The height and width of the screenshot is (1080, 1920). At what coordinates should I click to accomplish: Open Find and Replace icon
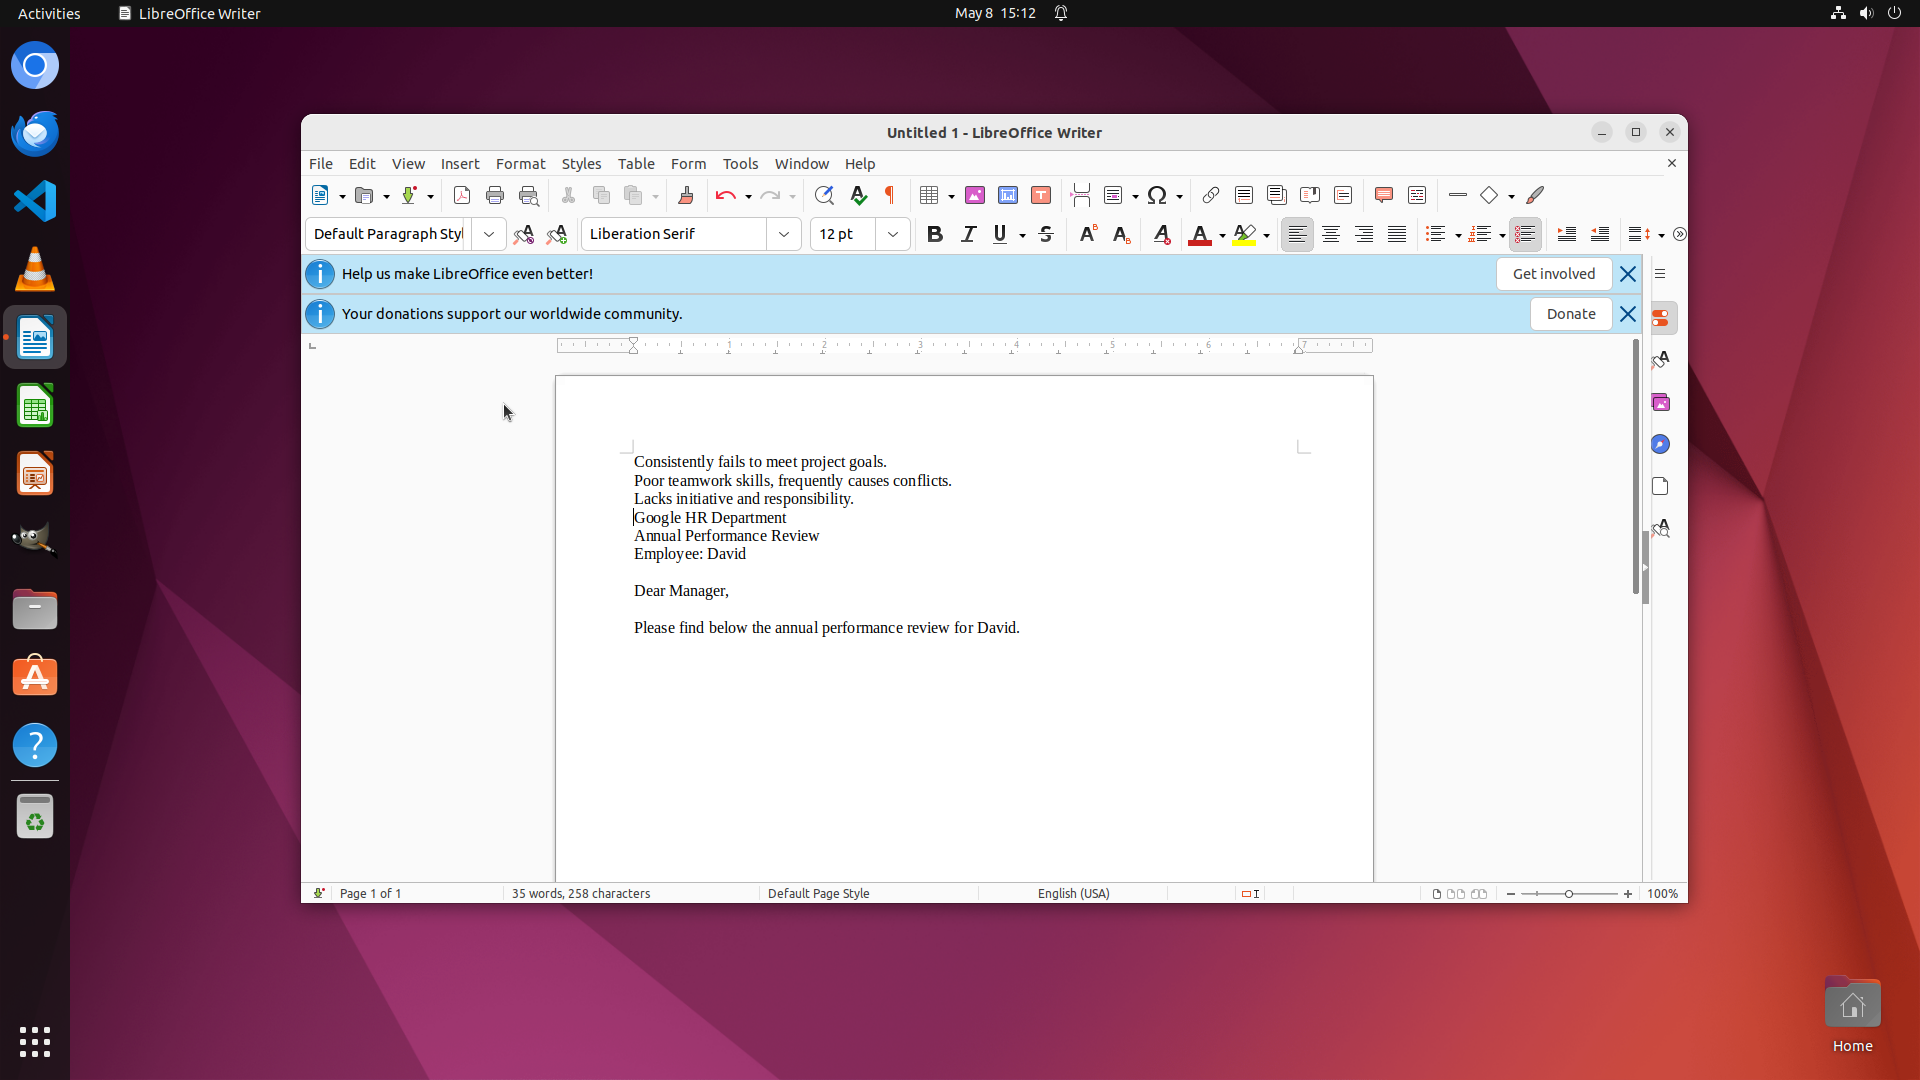[824, 195]
